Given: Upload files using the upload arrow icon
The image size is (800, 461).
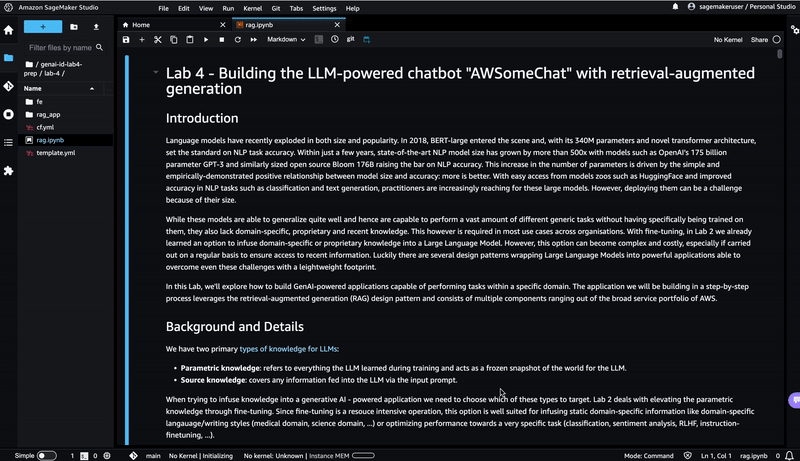Looking at the screenshot, I should point(96,27).
